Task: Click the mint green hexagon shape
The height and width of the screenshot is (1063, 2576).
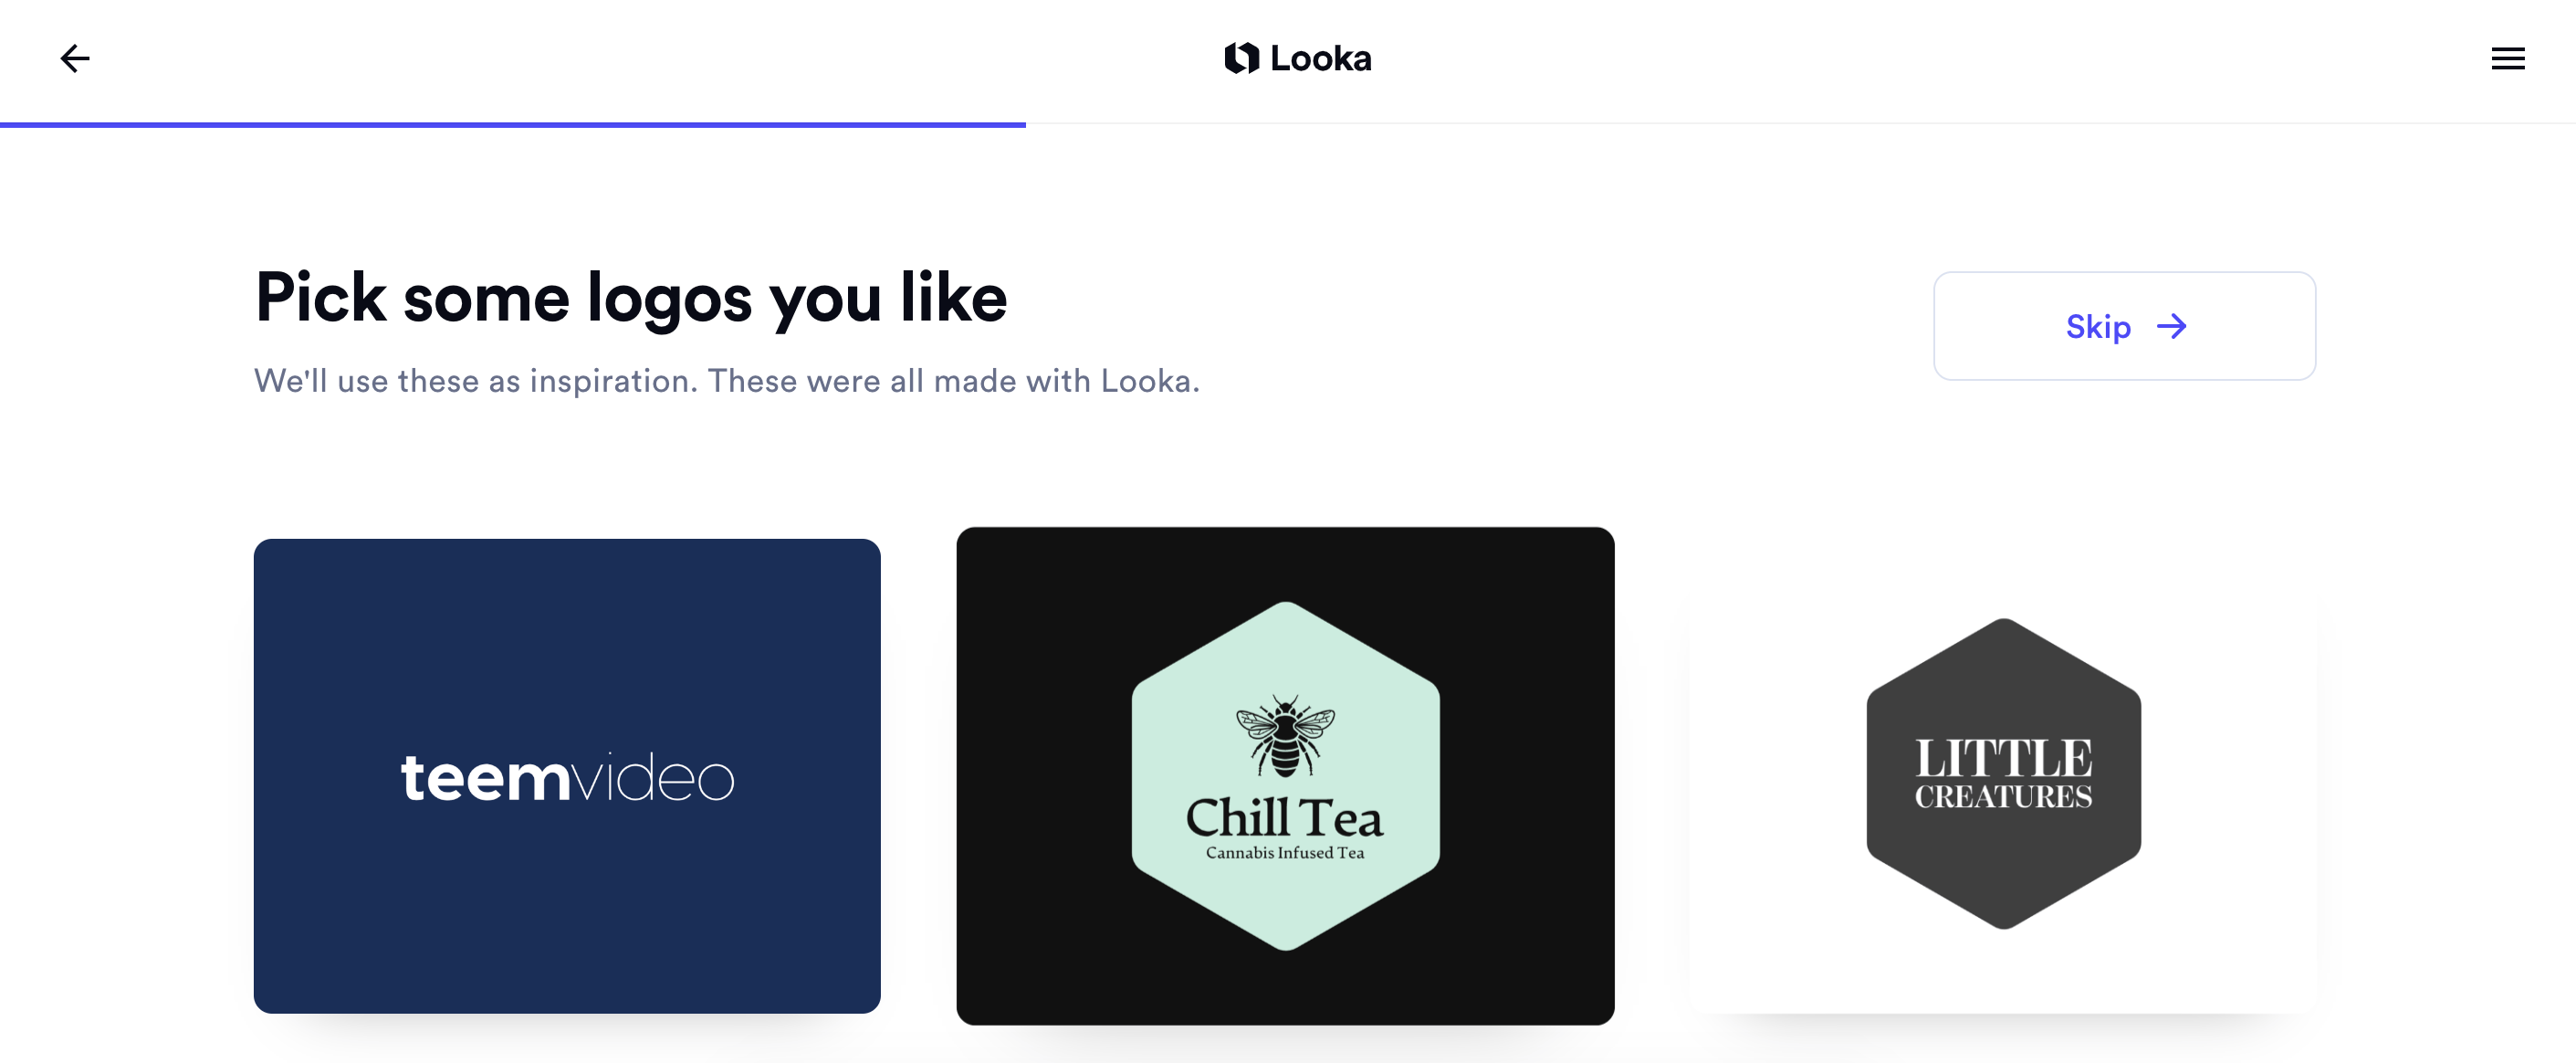Action: (x=1285, y=775)
